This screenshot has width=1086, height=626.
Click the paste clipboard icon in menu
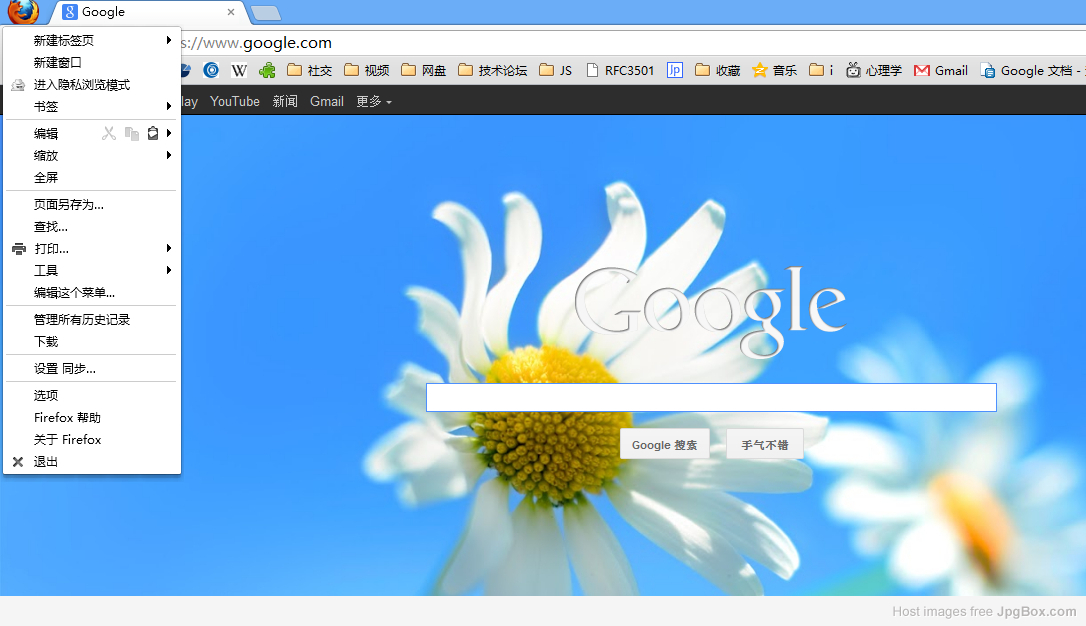pos(153,133)
